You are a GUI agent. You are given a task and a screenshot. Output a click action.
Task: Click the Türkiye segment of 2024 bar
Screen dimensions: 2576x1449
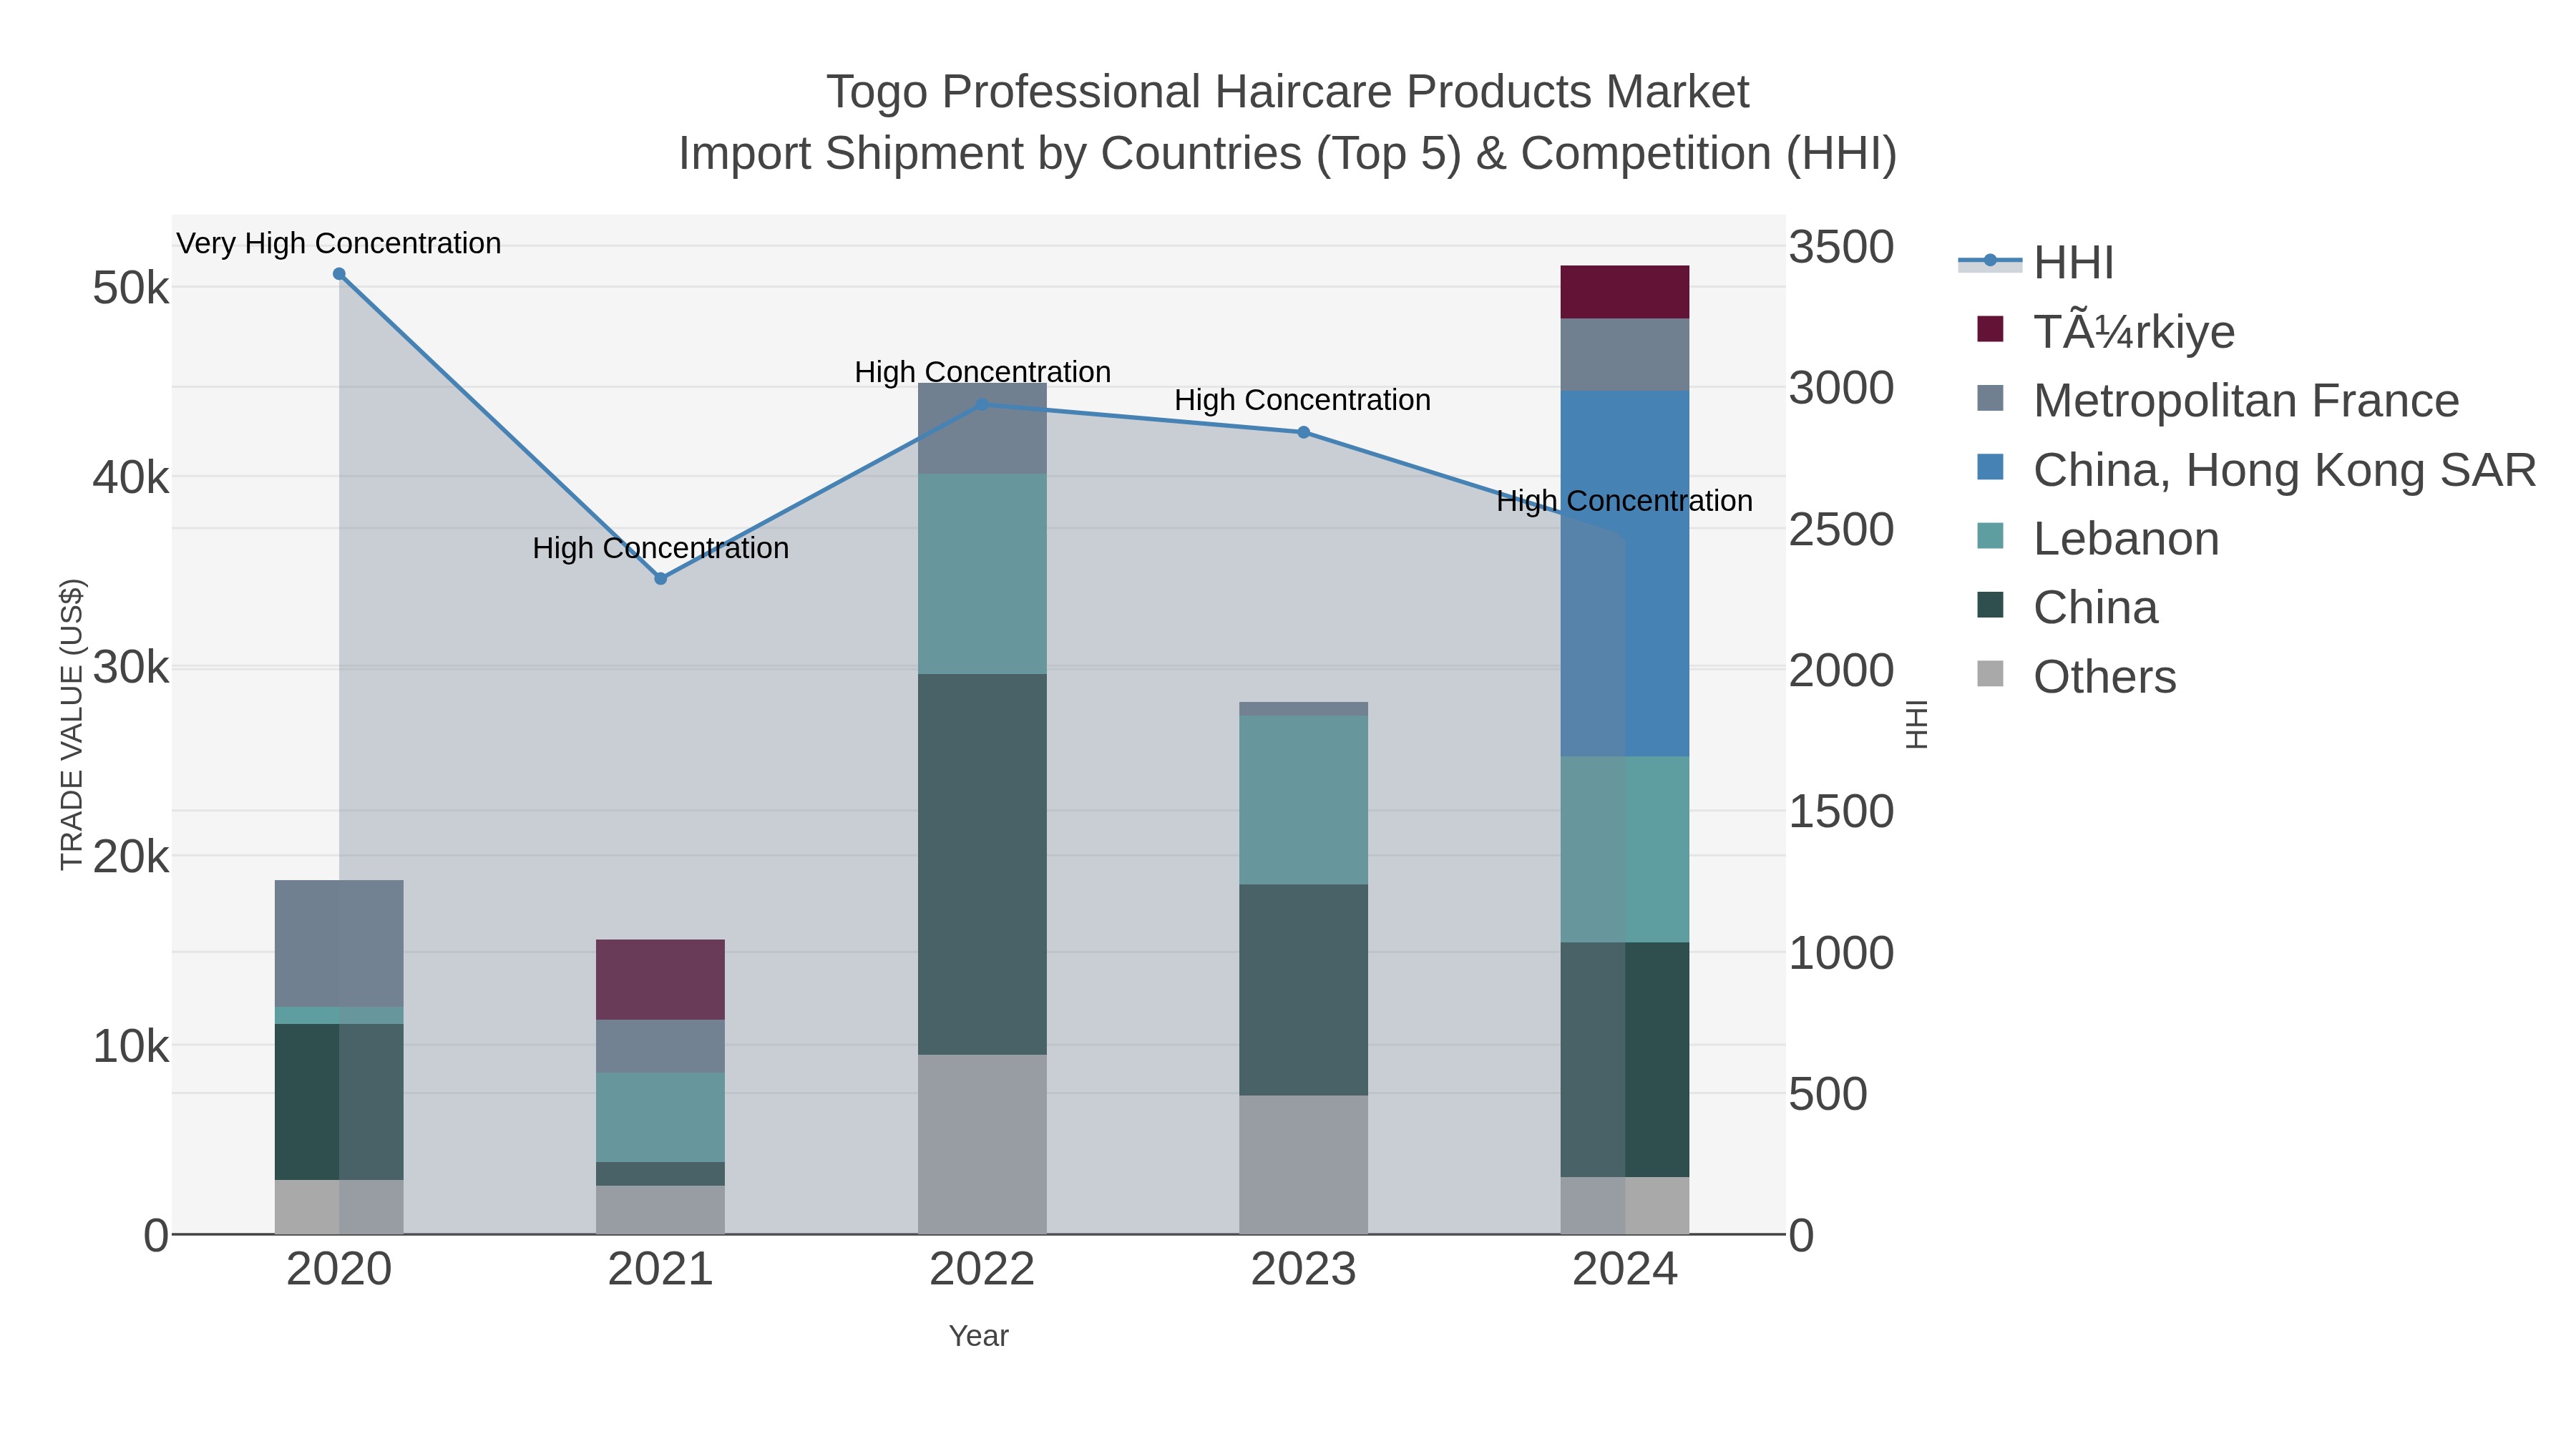(1625, 292)
